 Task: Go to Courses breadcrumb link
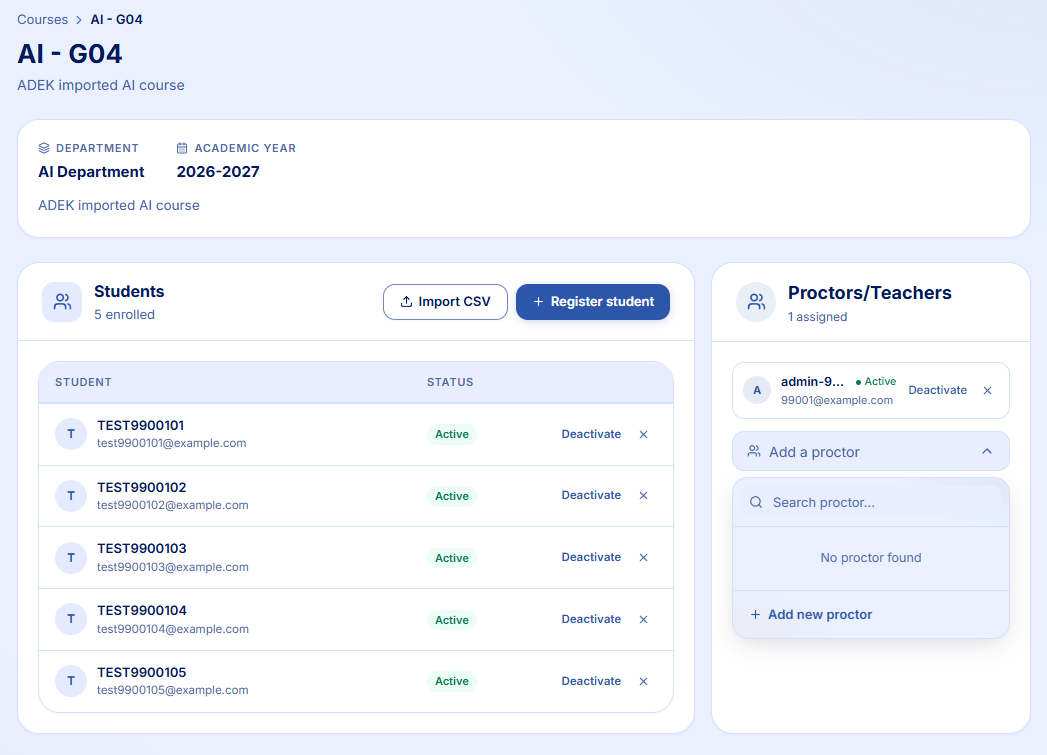pos(43,20)
